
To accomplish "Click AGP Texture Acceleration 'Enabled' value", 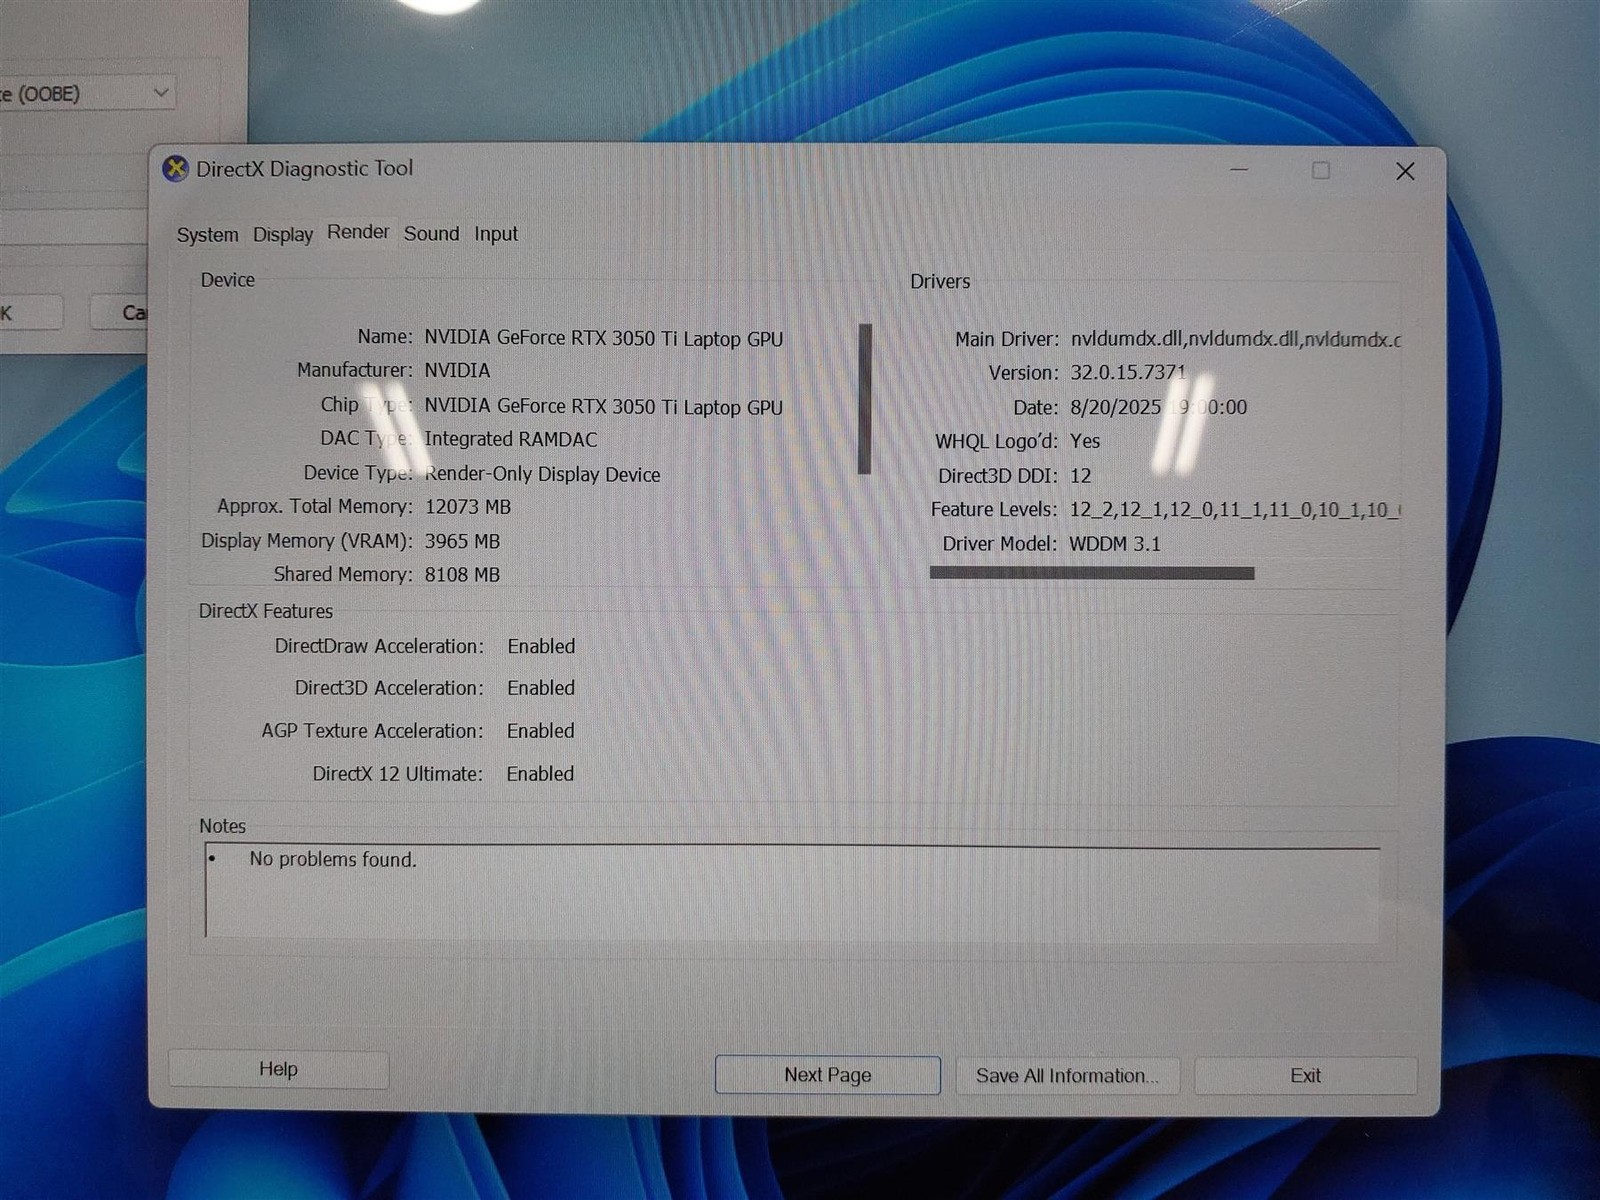I will (x=541, y=731).
